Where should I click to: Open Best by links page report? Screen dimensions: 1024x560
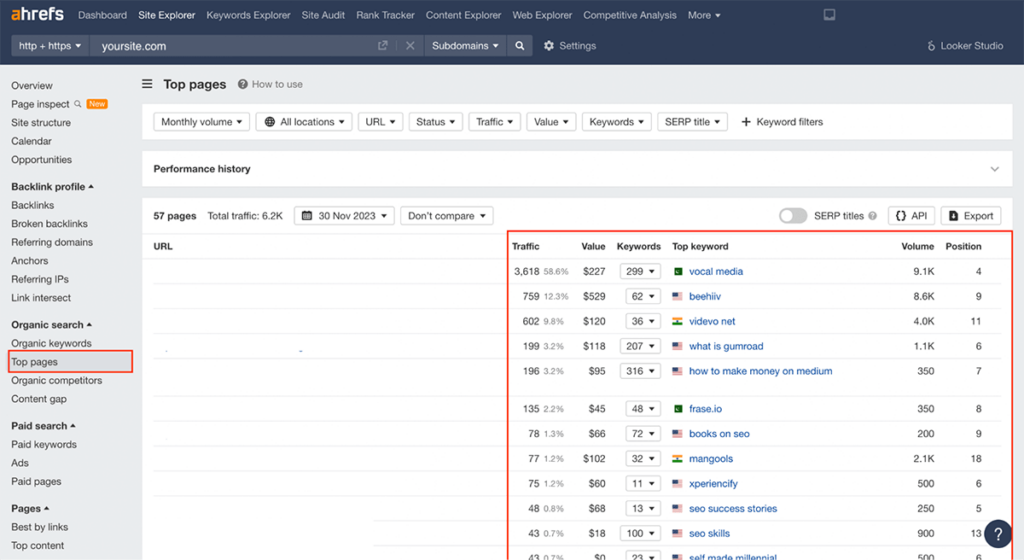click(40, 527)
